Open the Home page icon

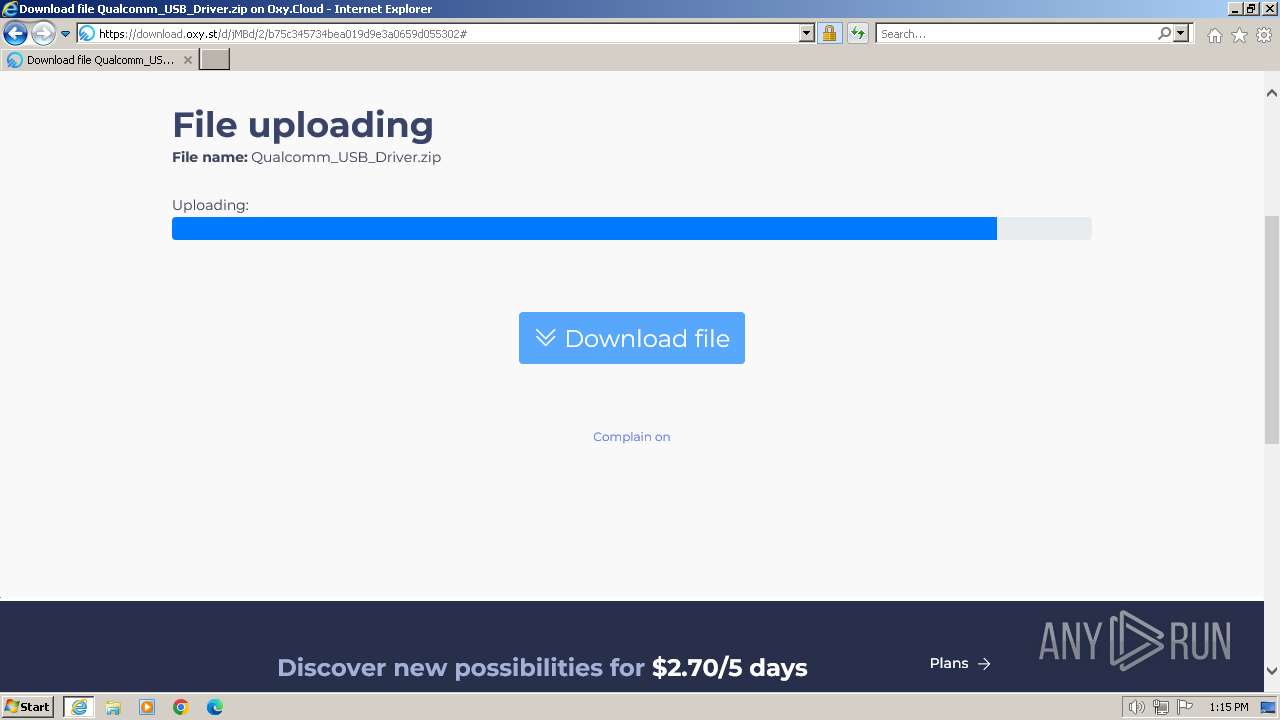(x=1214, y=35)
